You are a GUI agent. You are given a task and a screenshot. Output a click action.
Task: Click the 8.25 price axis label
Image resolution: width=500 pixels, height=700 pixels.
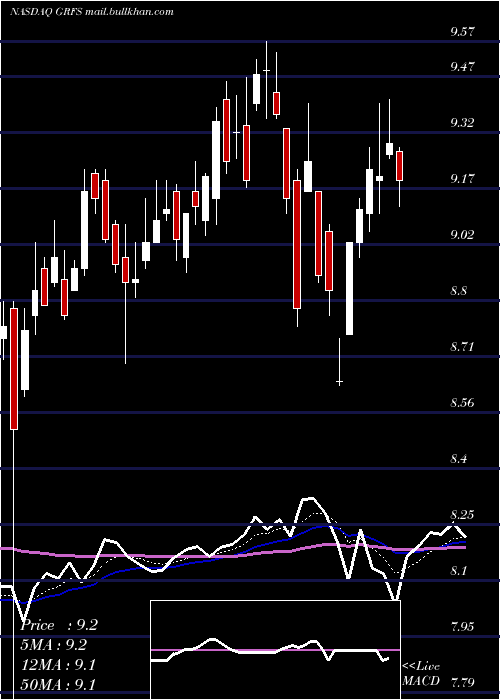463,515
